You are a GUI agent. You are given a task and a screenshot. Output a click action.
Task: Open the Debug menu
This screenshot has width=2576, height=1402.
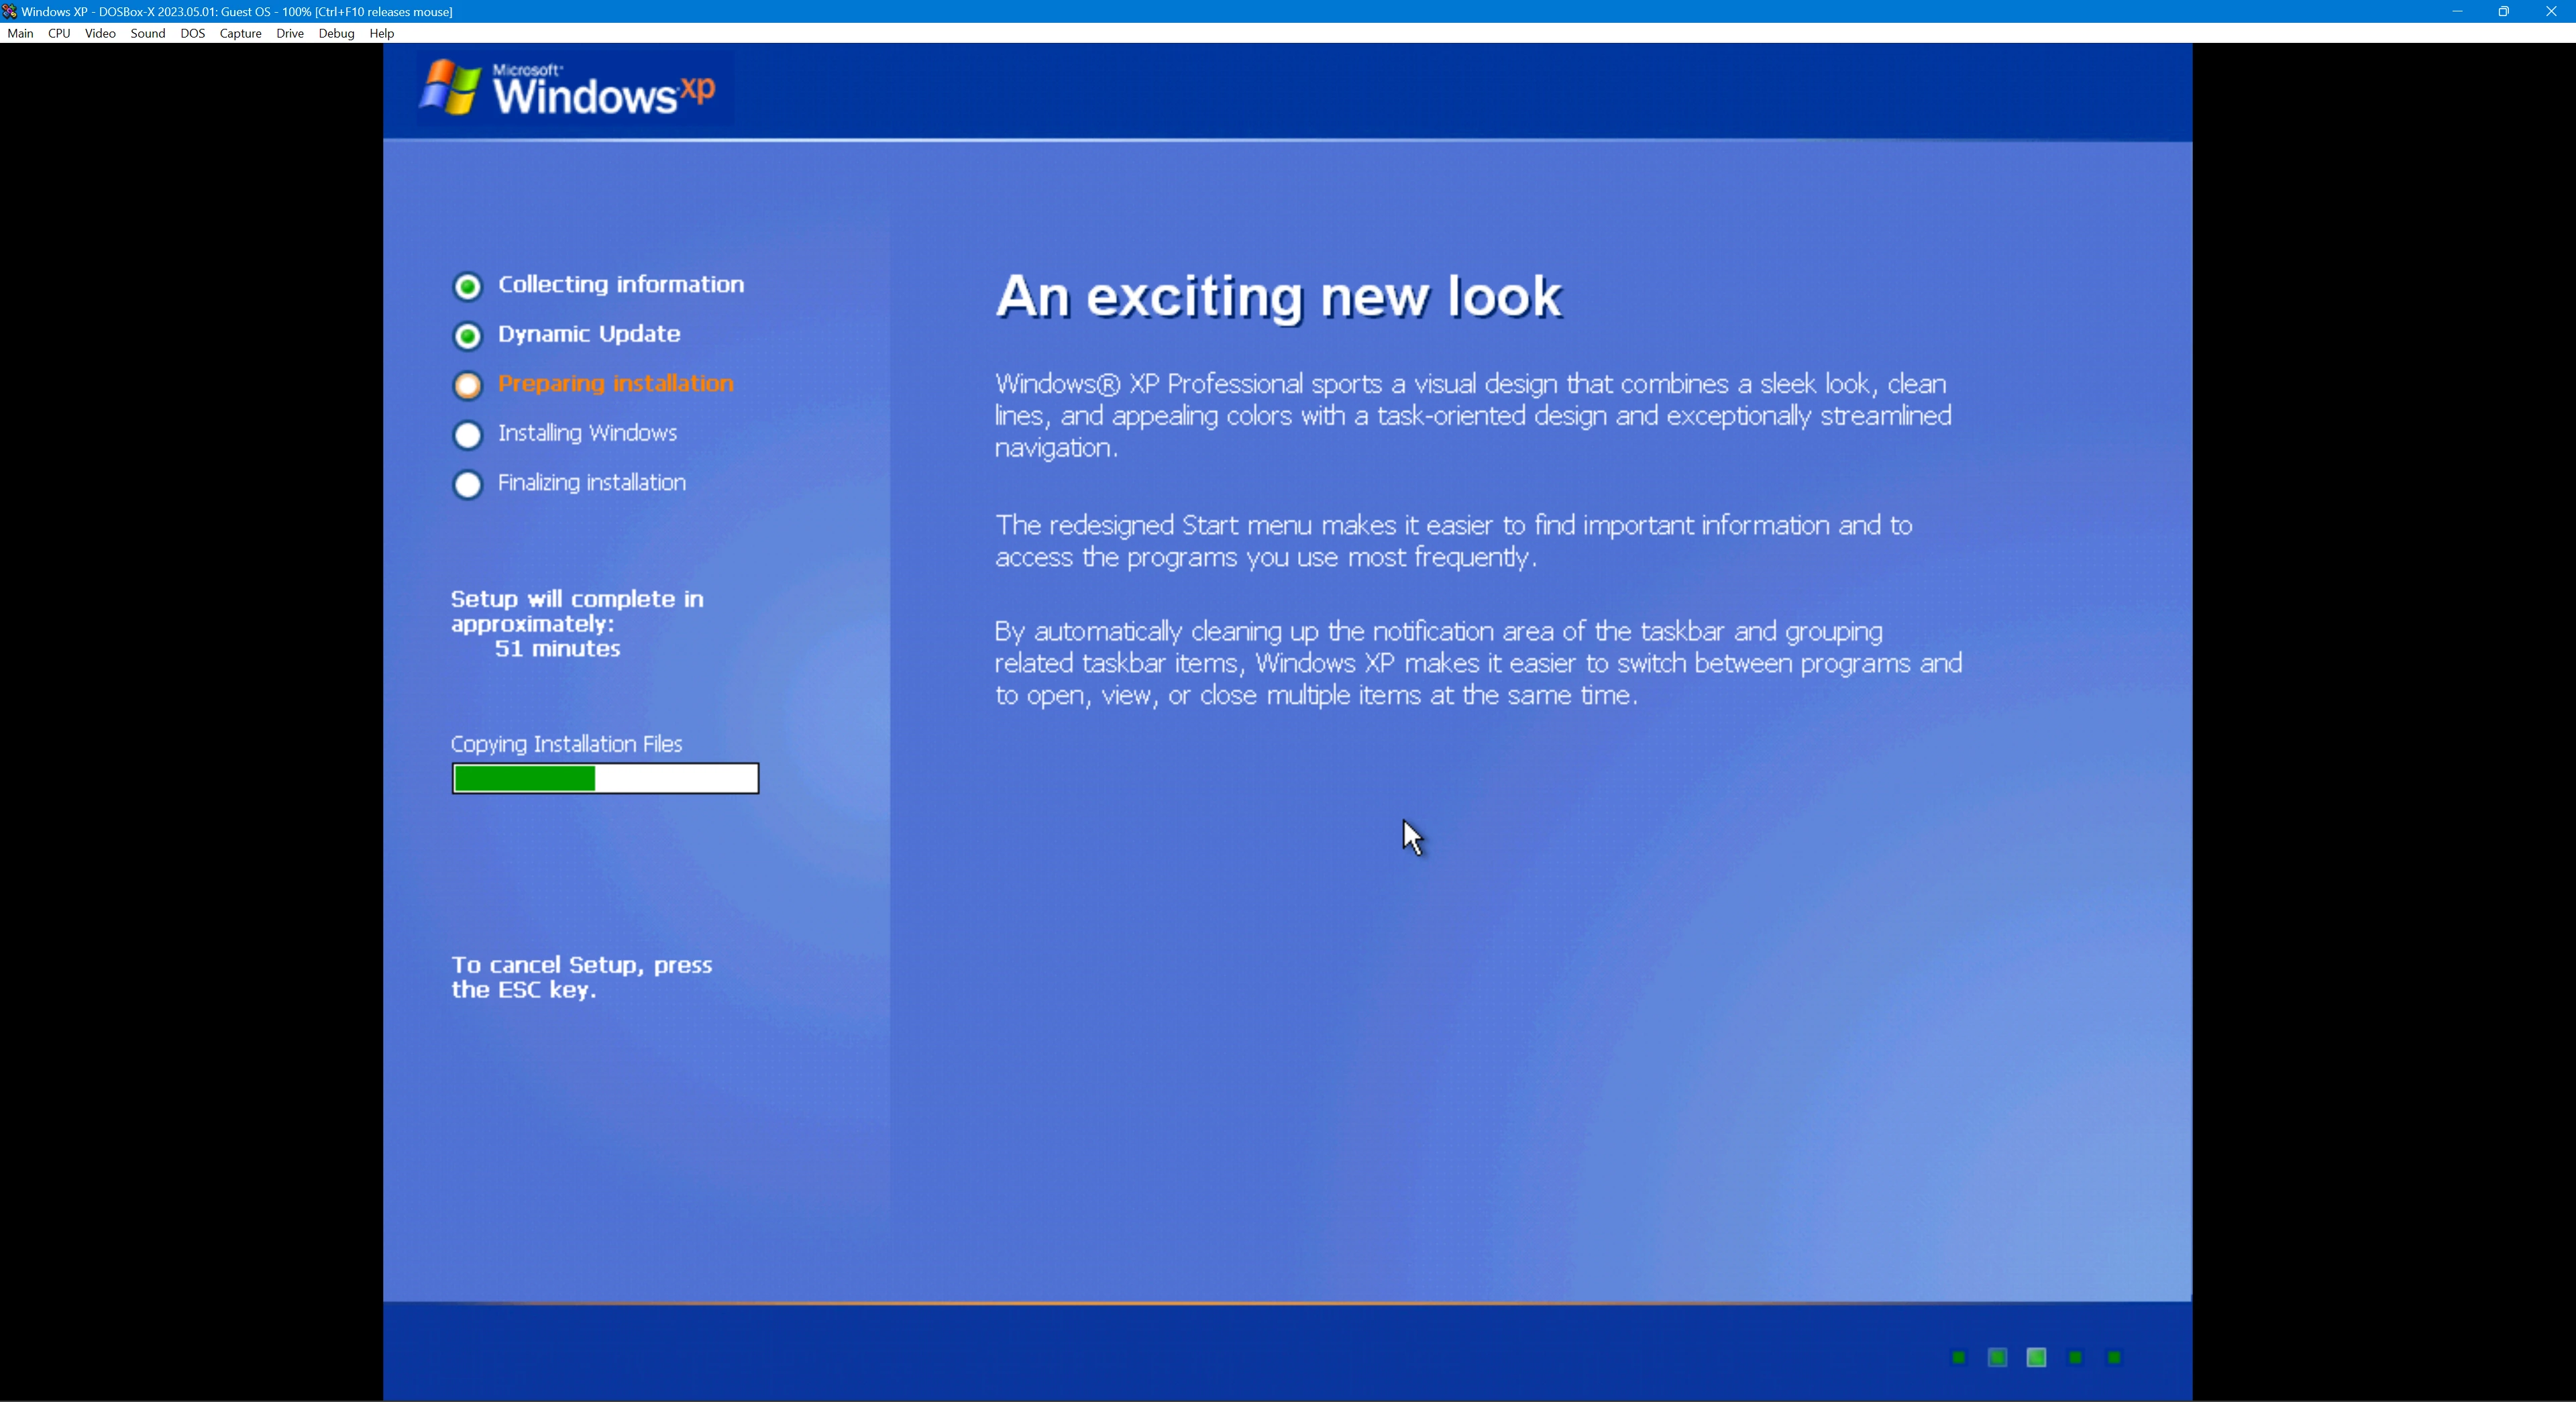point(336,33)
